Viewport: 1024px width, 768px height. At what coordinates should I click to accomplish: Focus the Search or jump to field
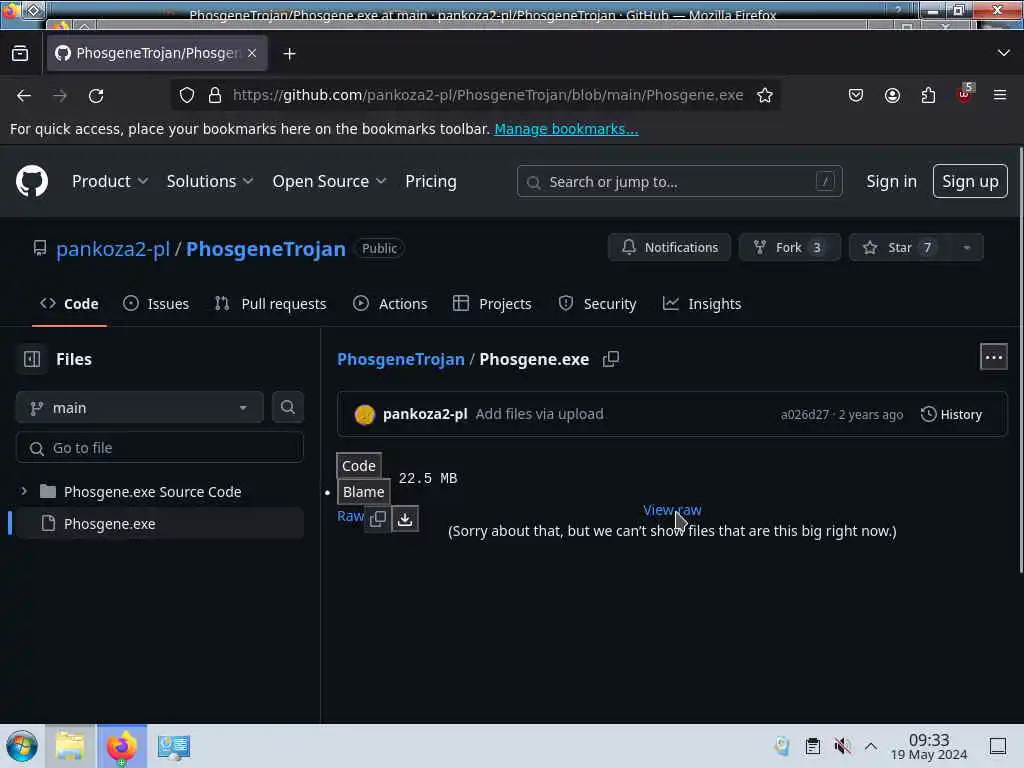tap(679, 182)
